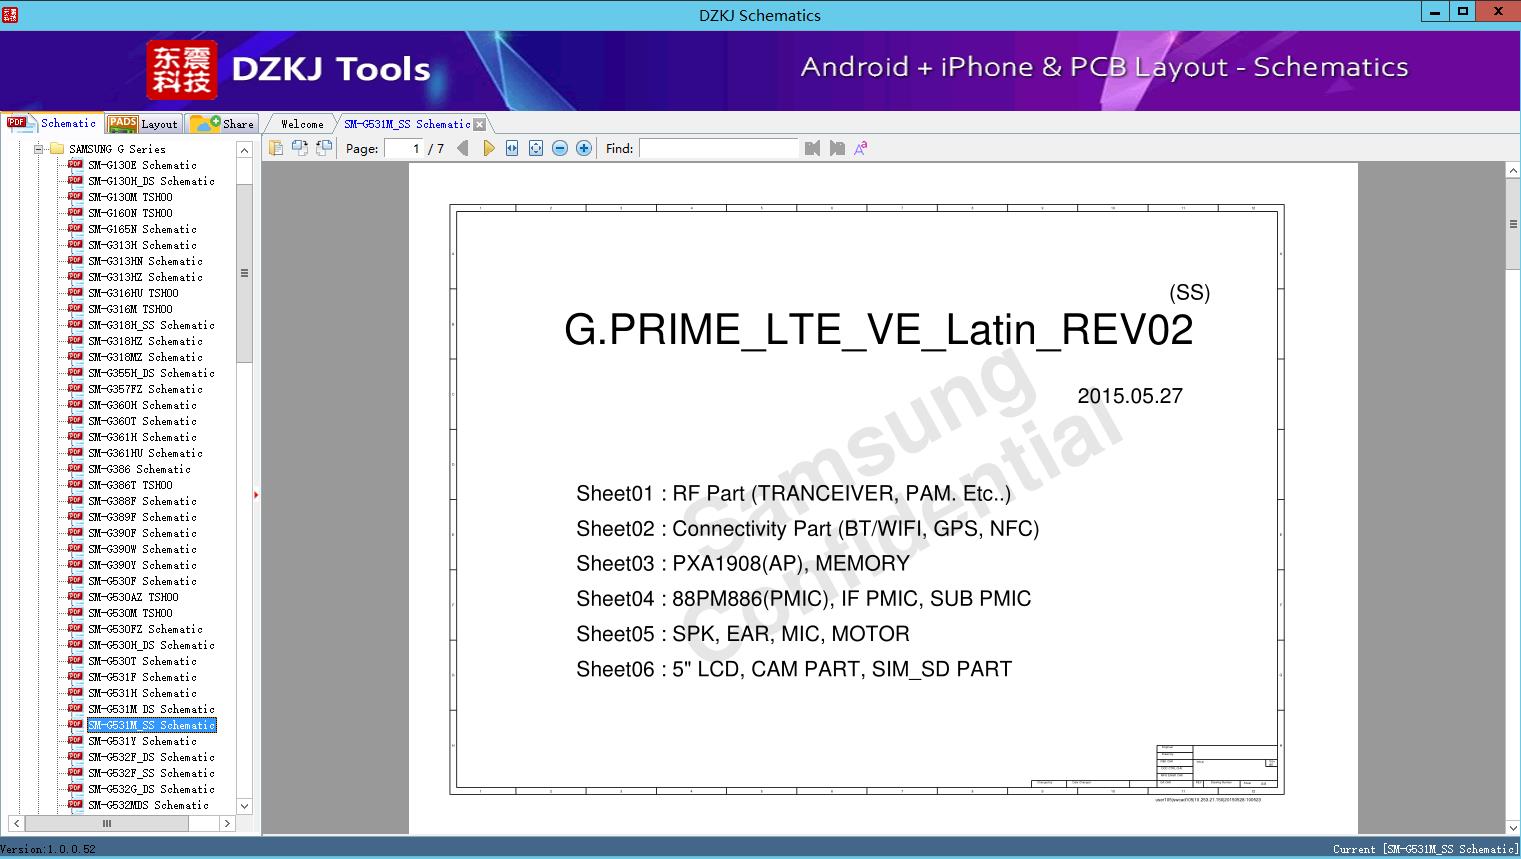
Task: Rotate the page counterclockwise
Action: click(300, 148)
